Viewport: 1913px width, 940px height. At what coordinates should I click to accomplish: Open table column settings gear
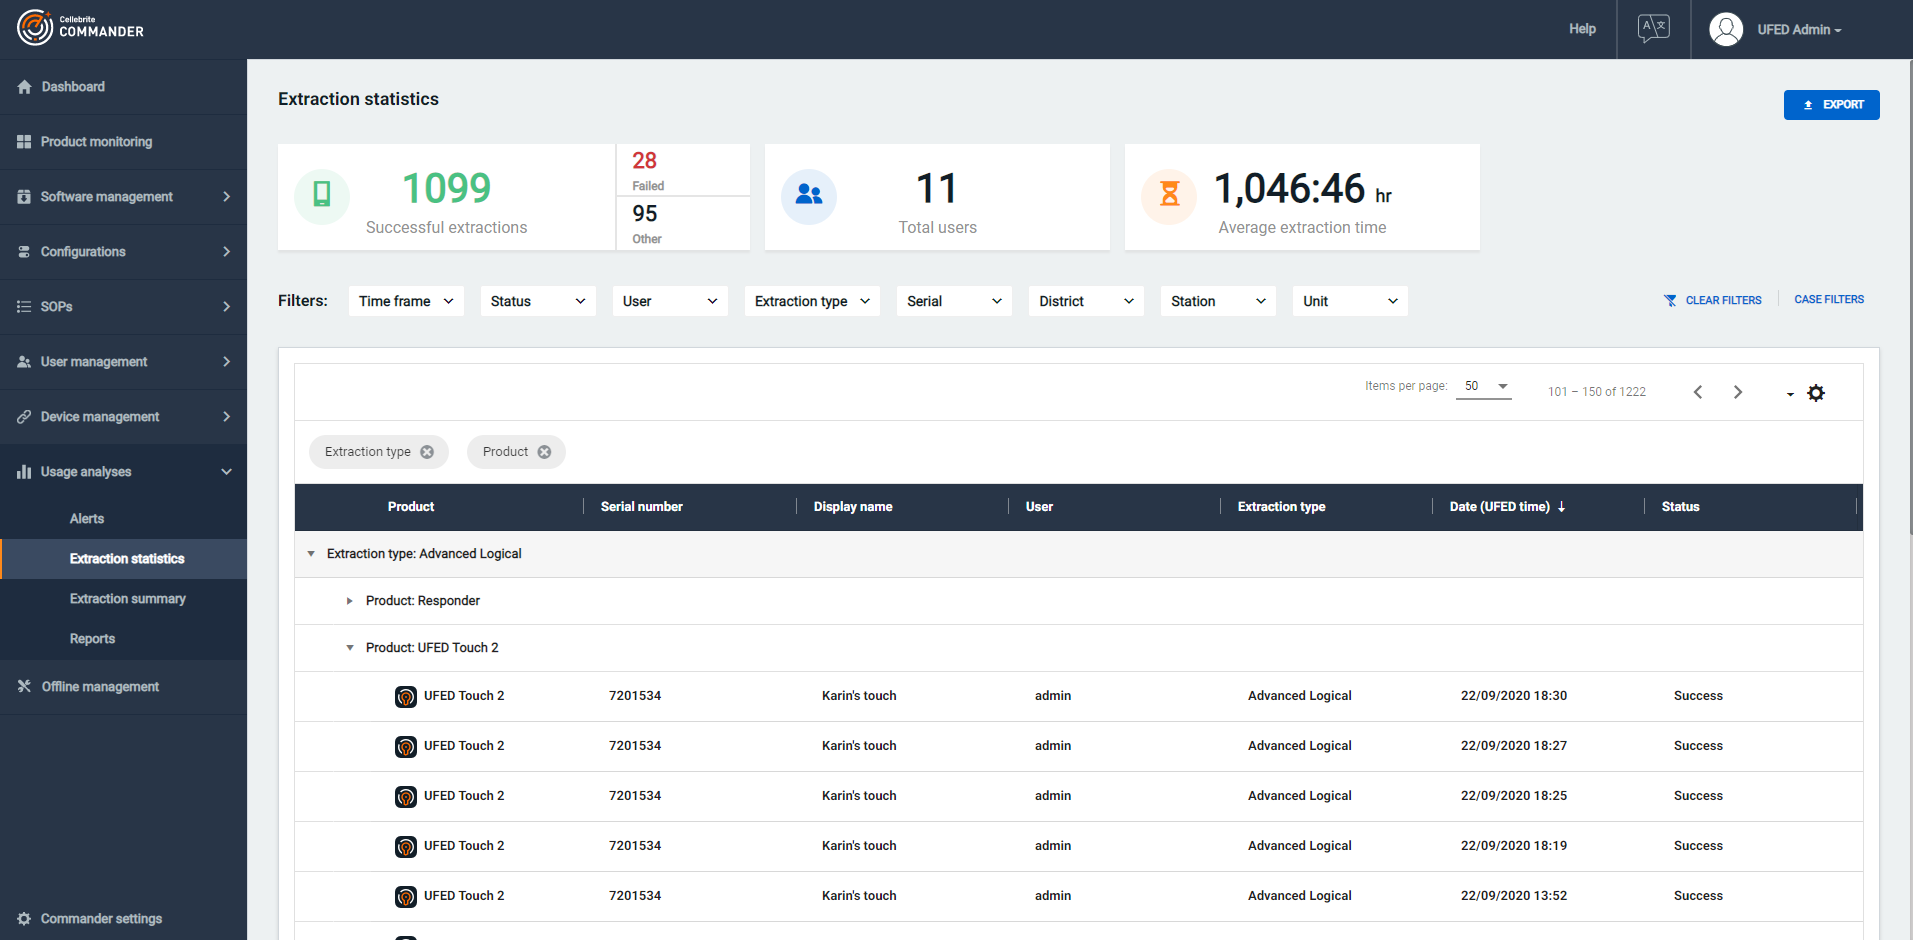click(1816, 393)
